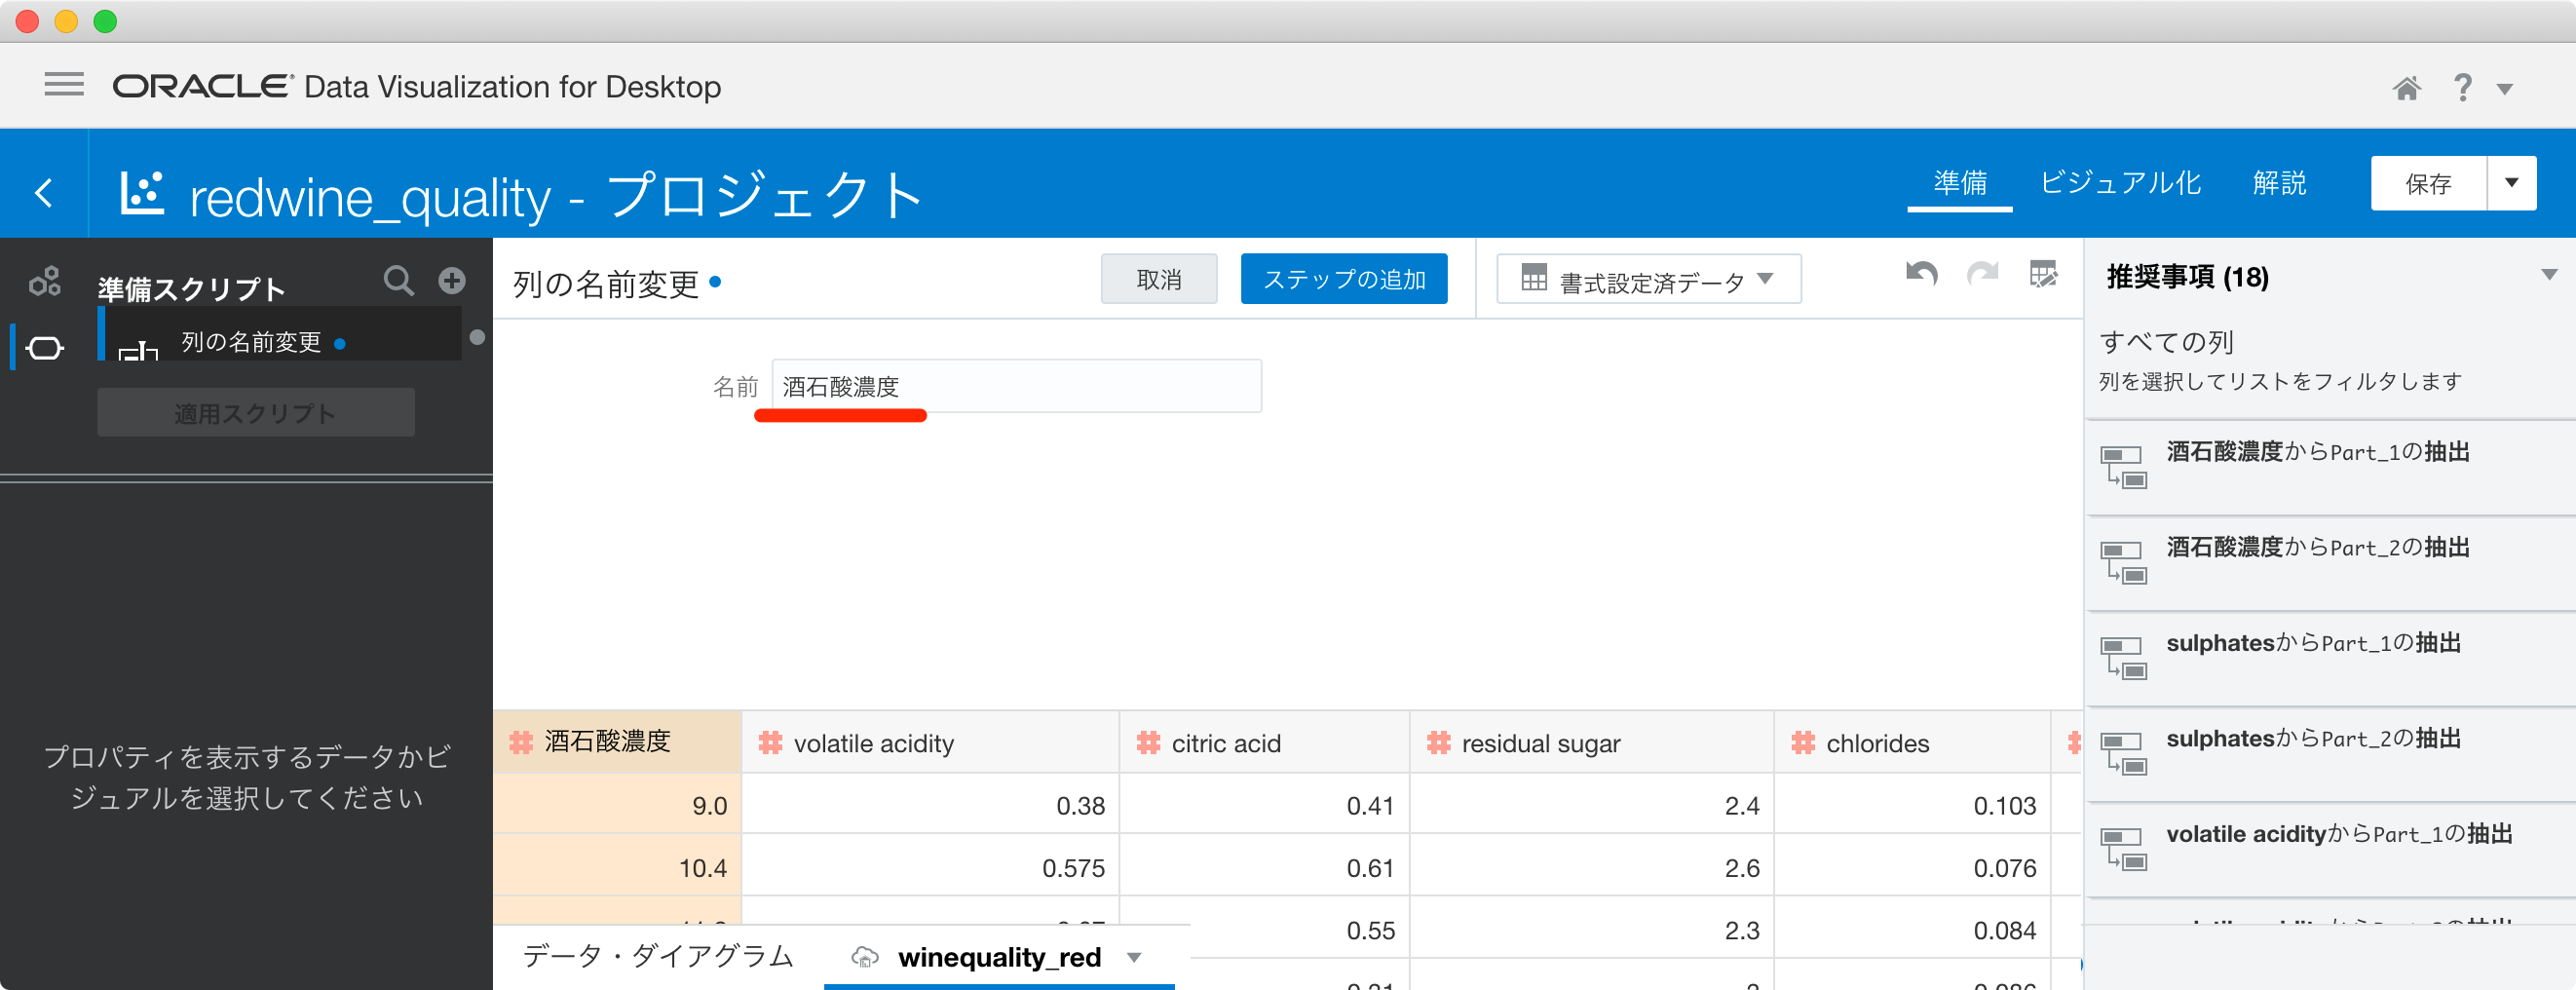Click the ステップの追加 button

[1343, 279]
